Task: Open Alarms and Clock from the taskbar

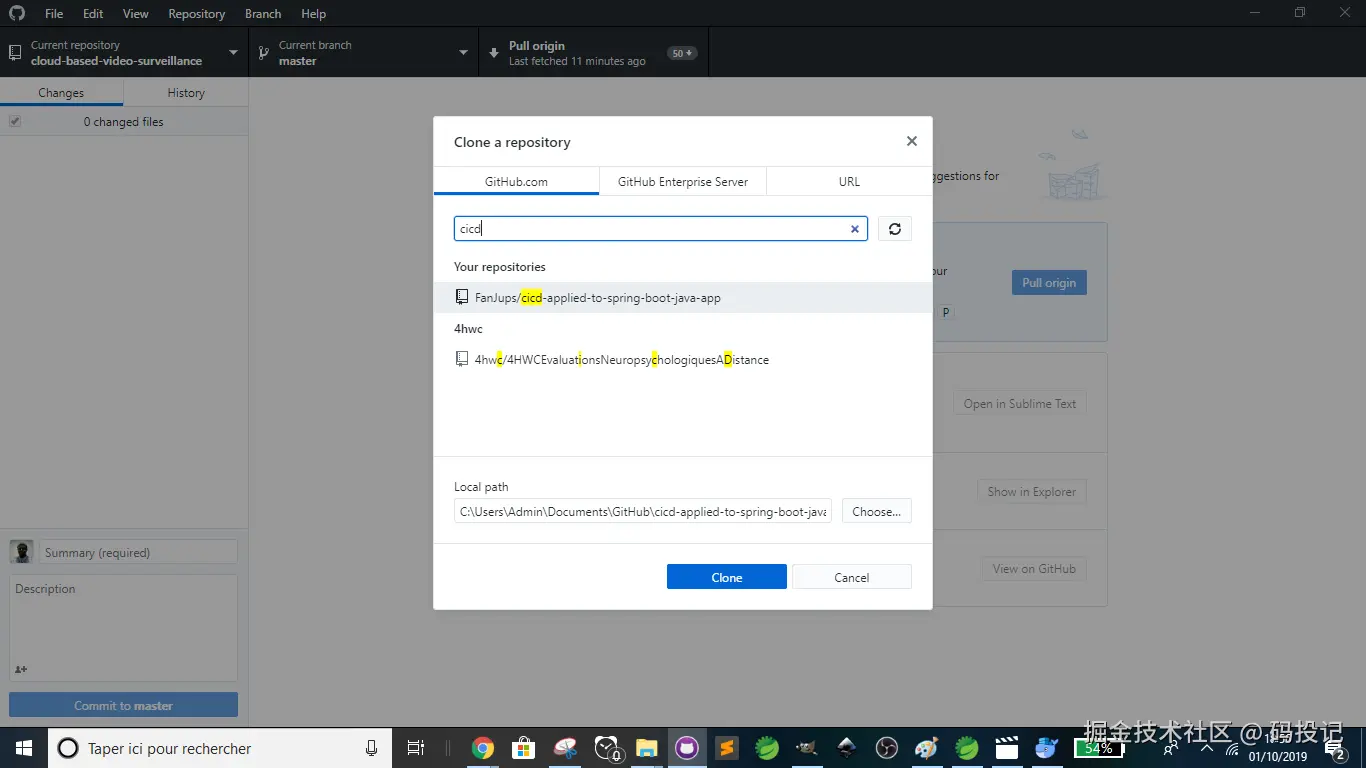Action: pos(607,748)
